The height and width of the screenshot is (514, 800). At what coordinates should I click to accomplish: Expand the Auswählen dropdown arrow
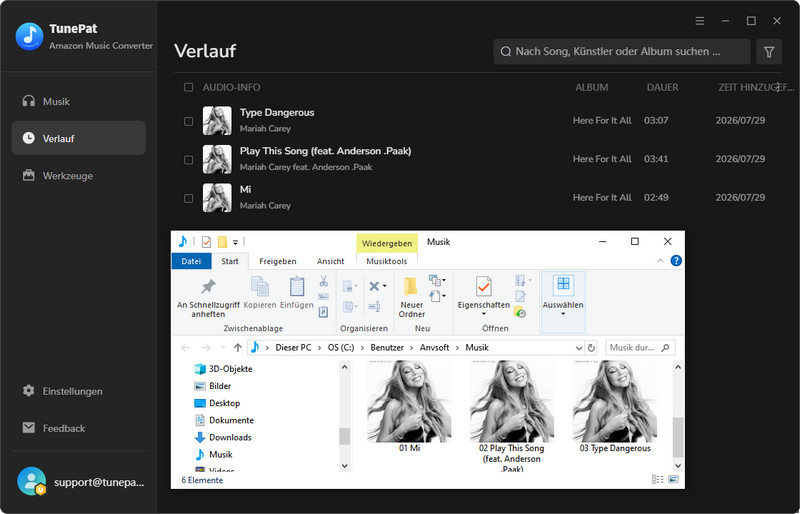pos(563,314)
